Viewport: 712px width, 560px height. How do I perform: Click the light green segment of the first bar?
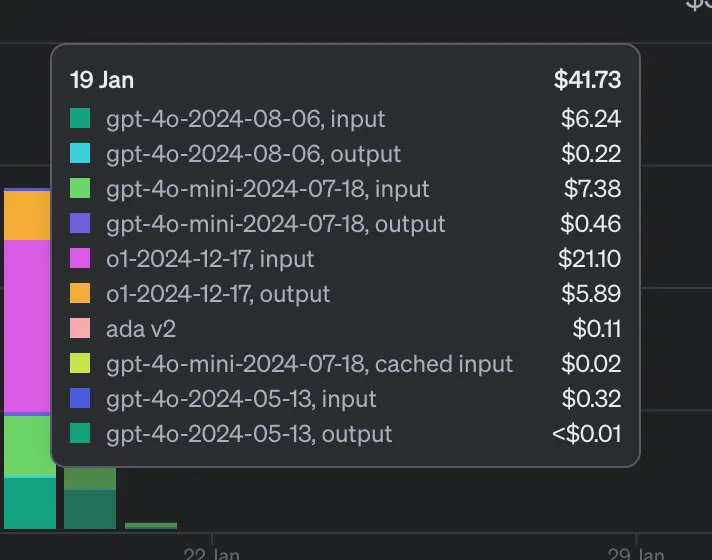(26, 446)
